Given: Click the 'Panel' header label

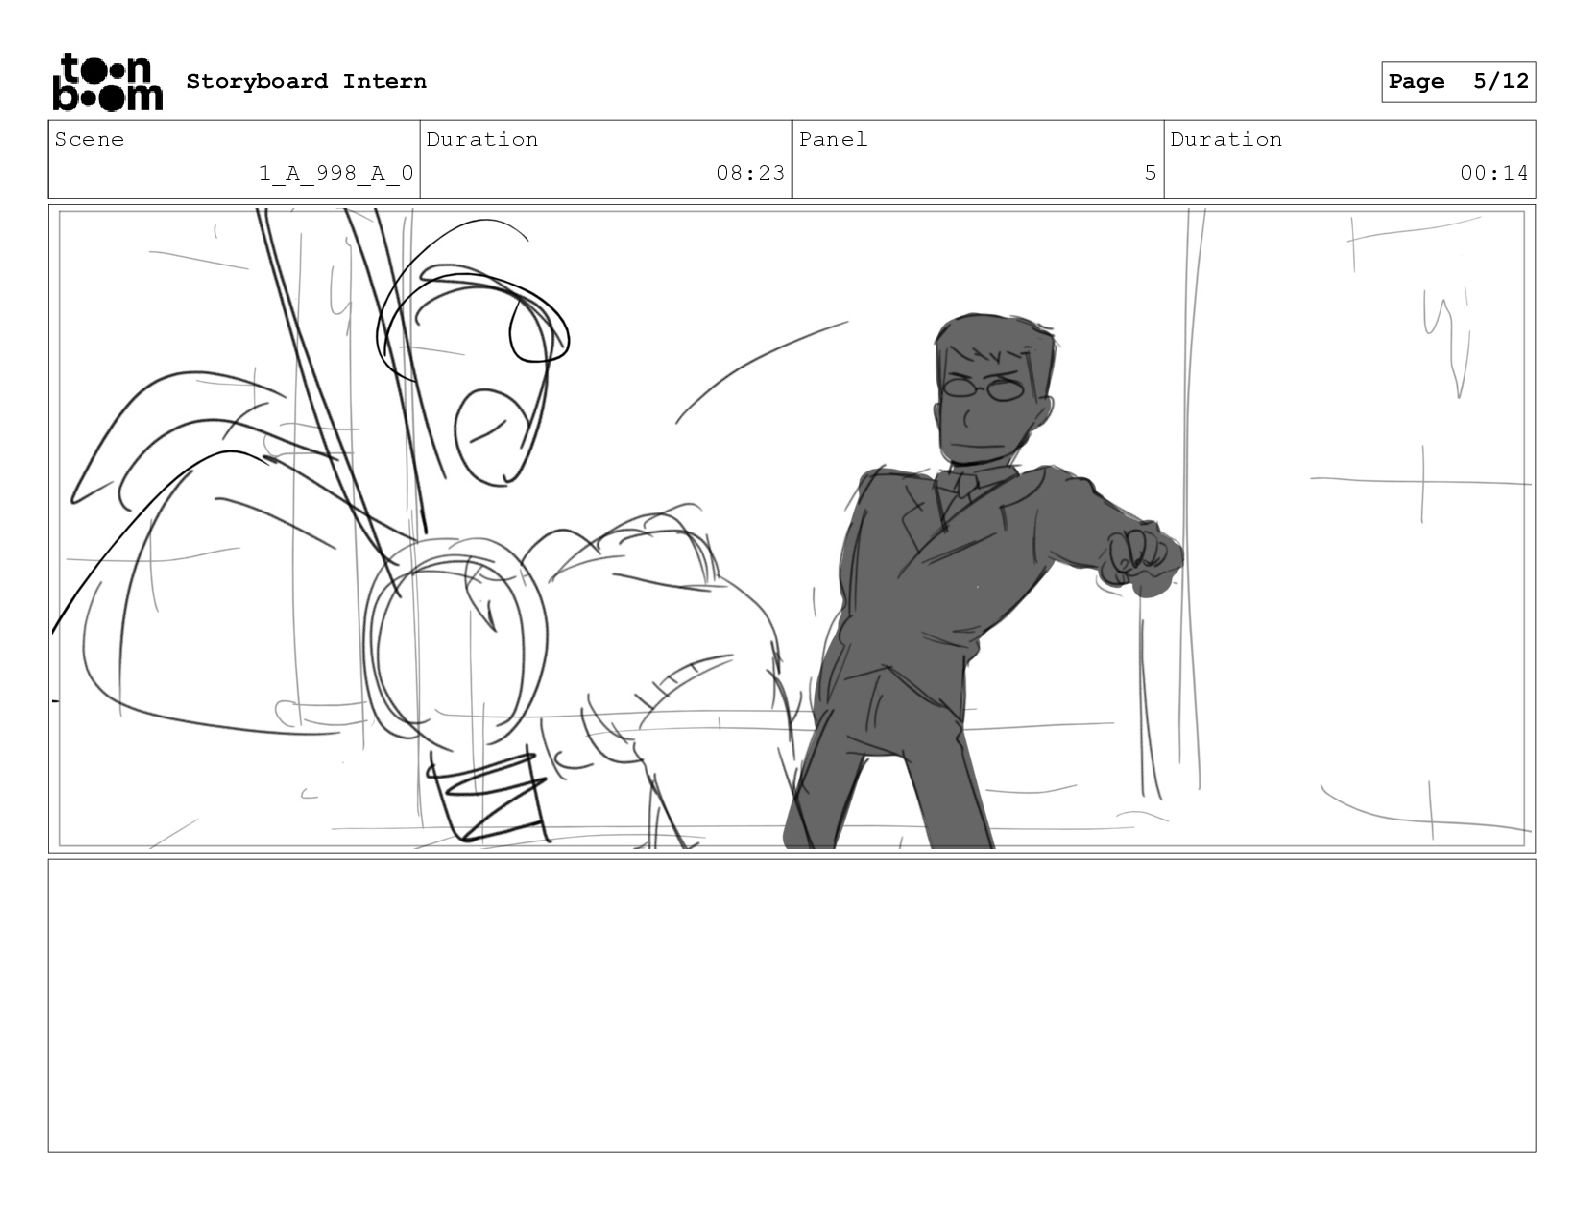Looking at the screenshot, I should [833, 139].
